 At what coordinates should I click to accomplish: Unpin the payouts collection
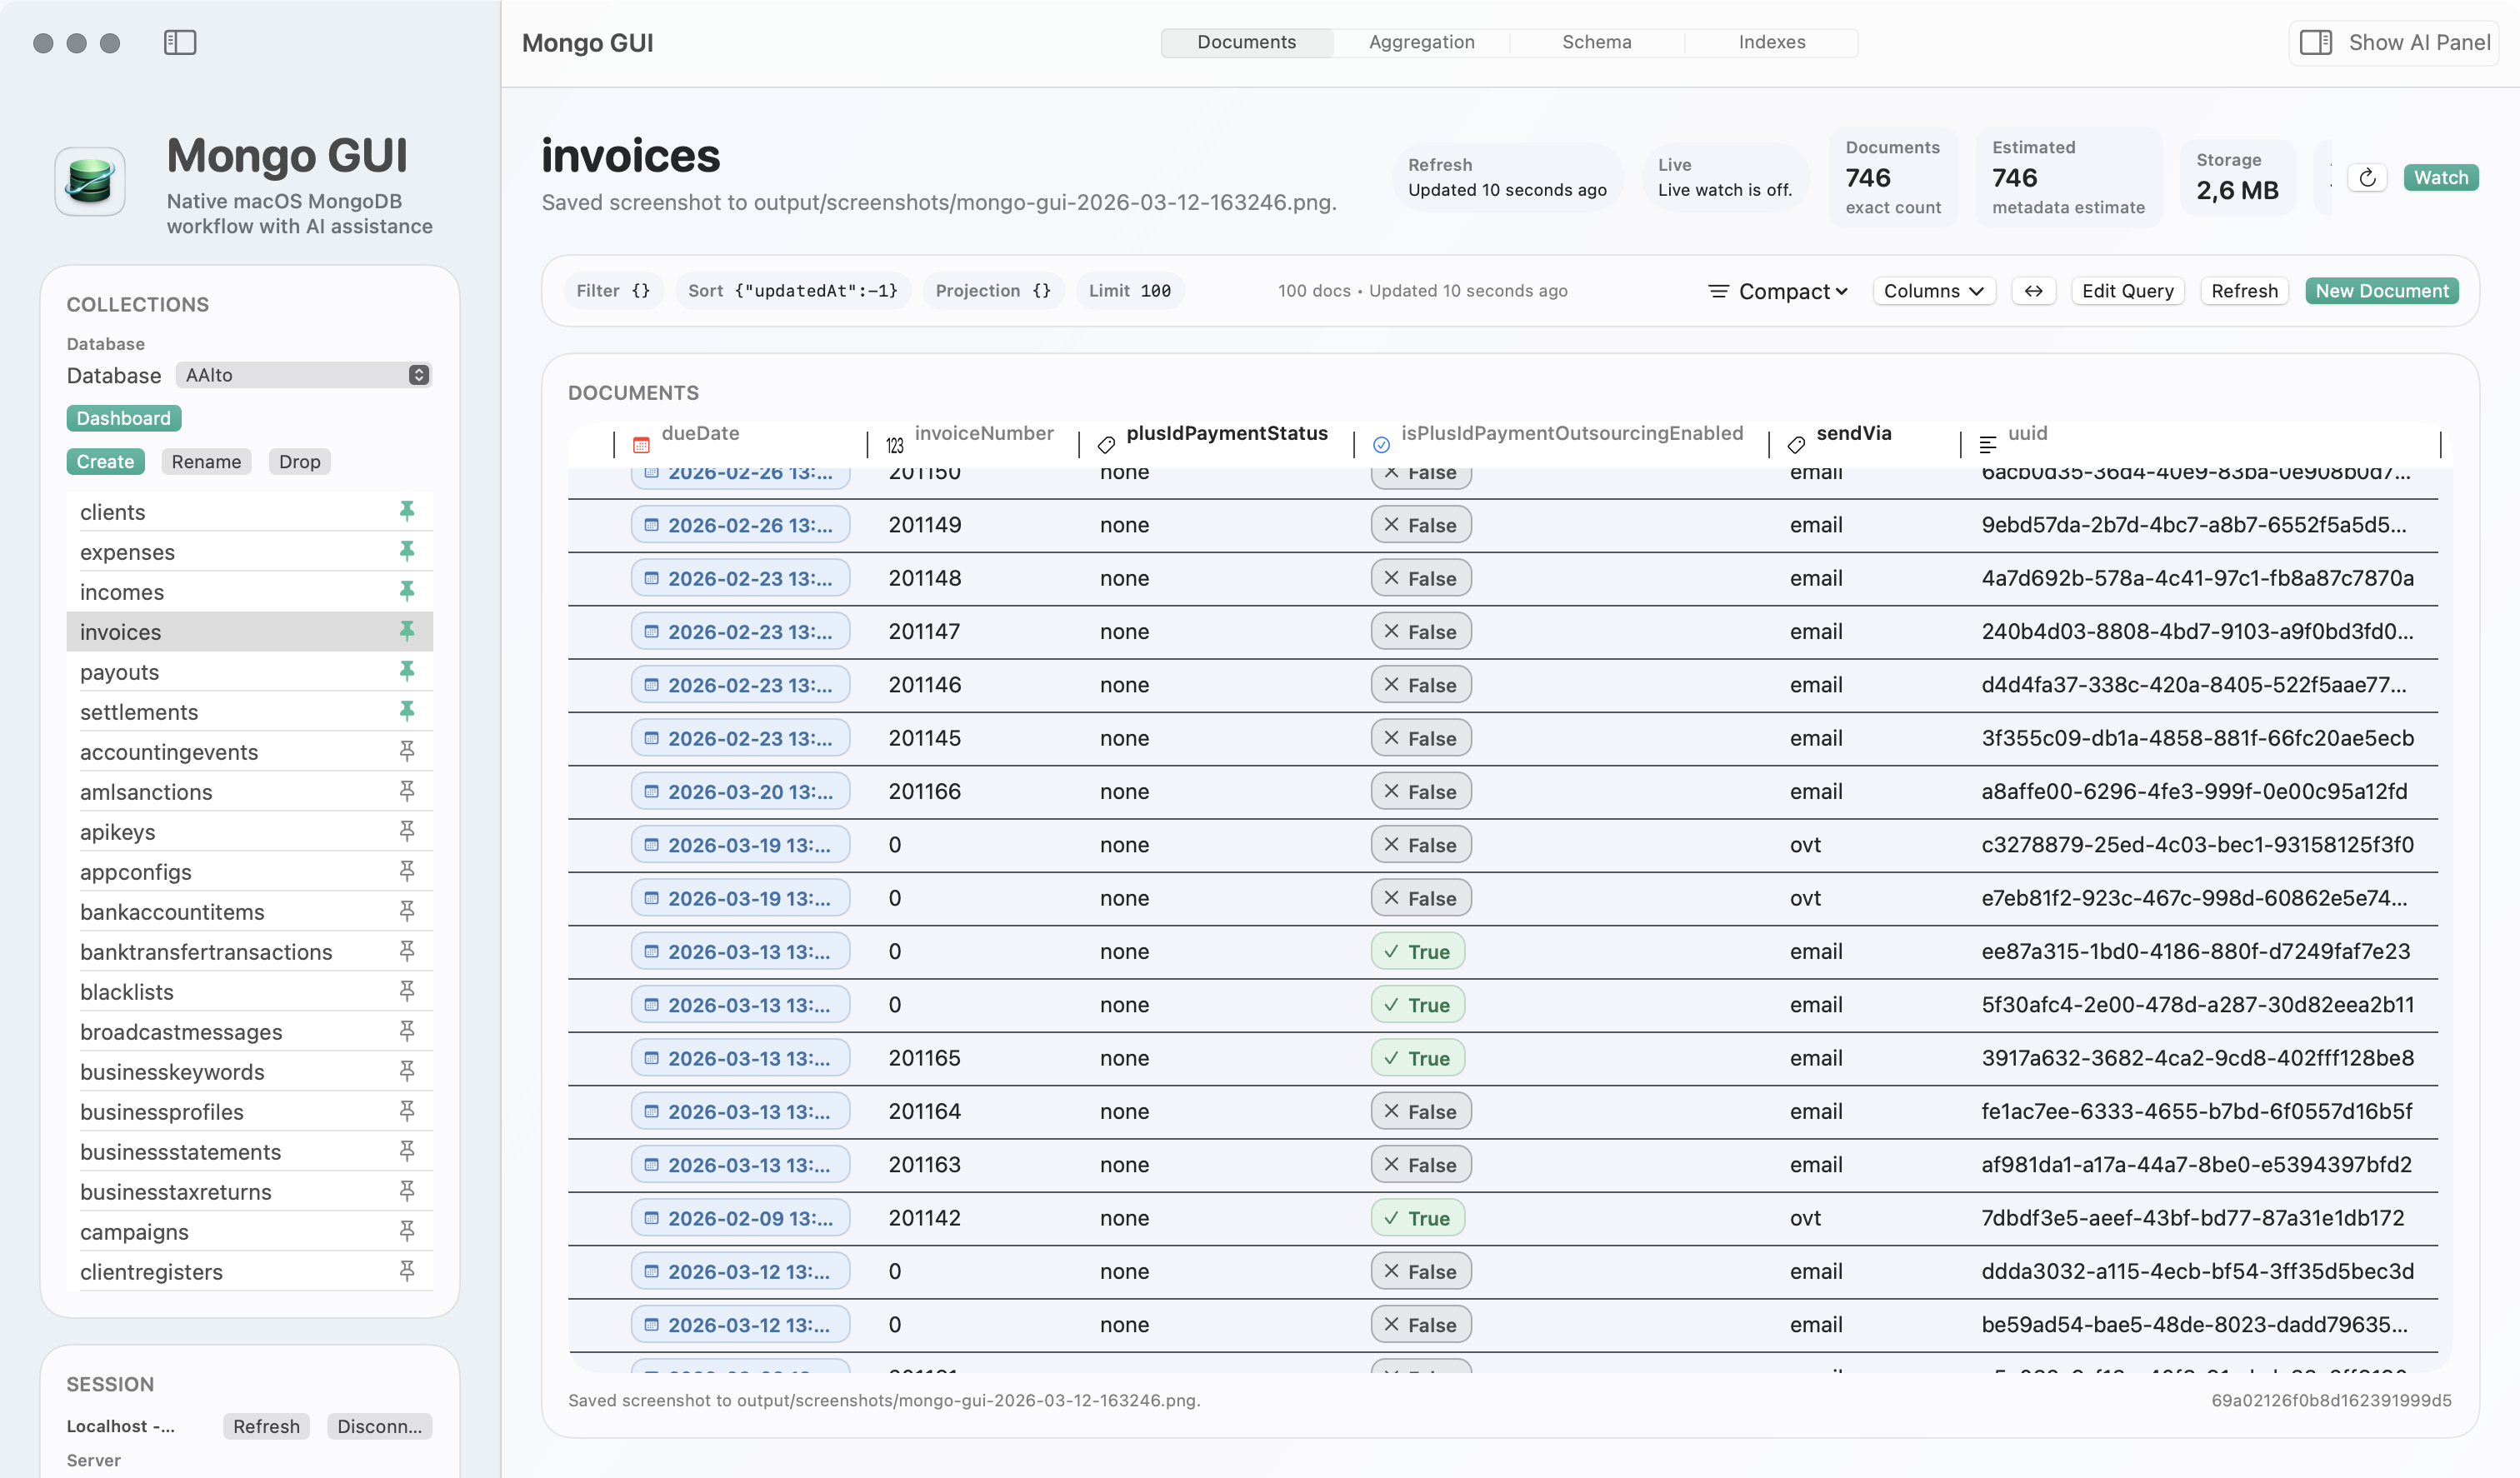point(407,672)
